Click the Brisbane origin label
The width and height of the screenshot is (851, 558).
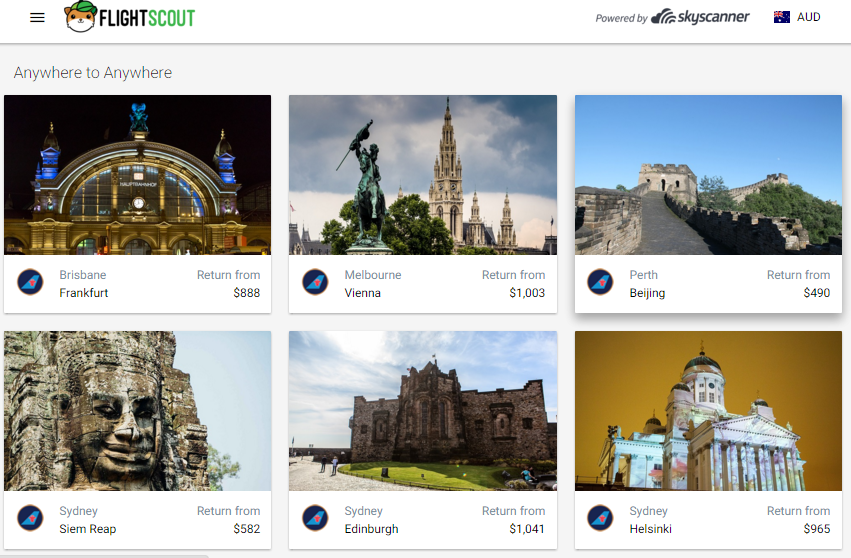tap(82, 275)
